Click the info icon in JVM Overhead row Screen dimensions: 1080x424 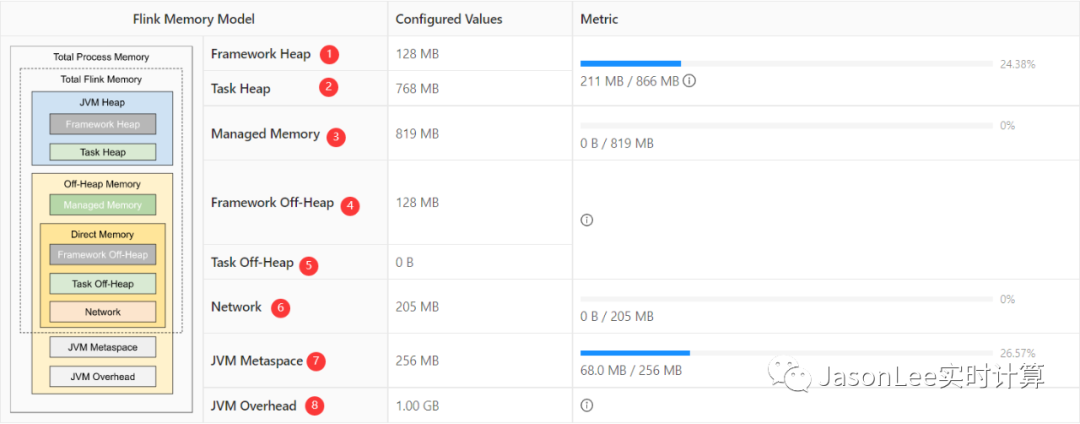tap(587, 405)
